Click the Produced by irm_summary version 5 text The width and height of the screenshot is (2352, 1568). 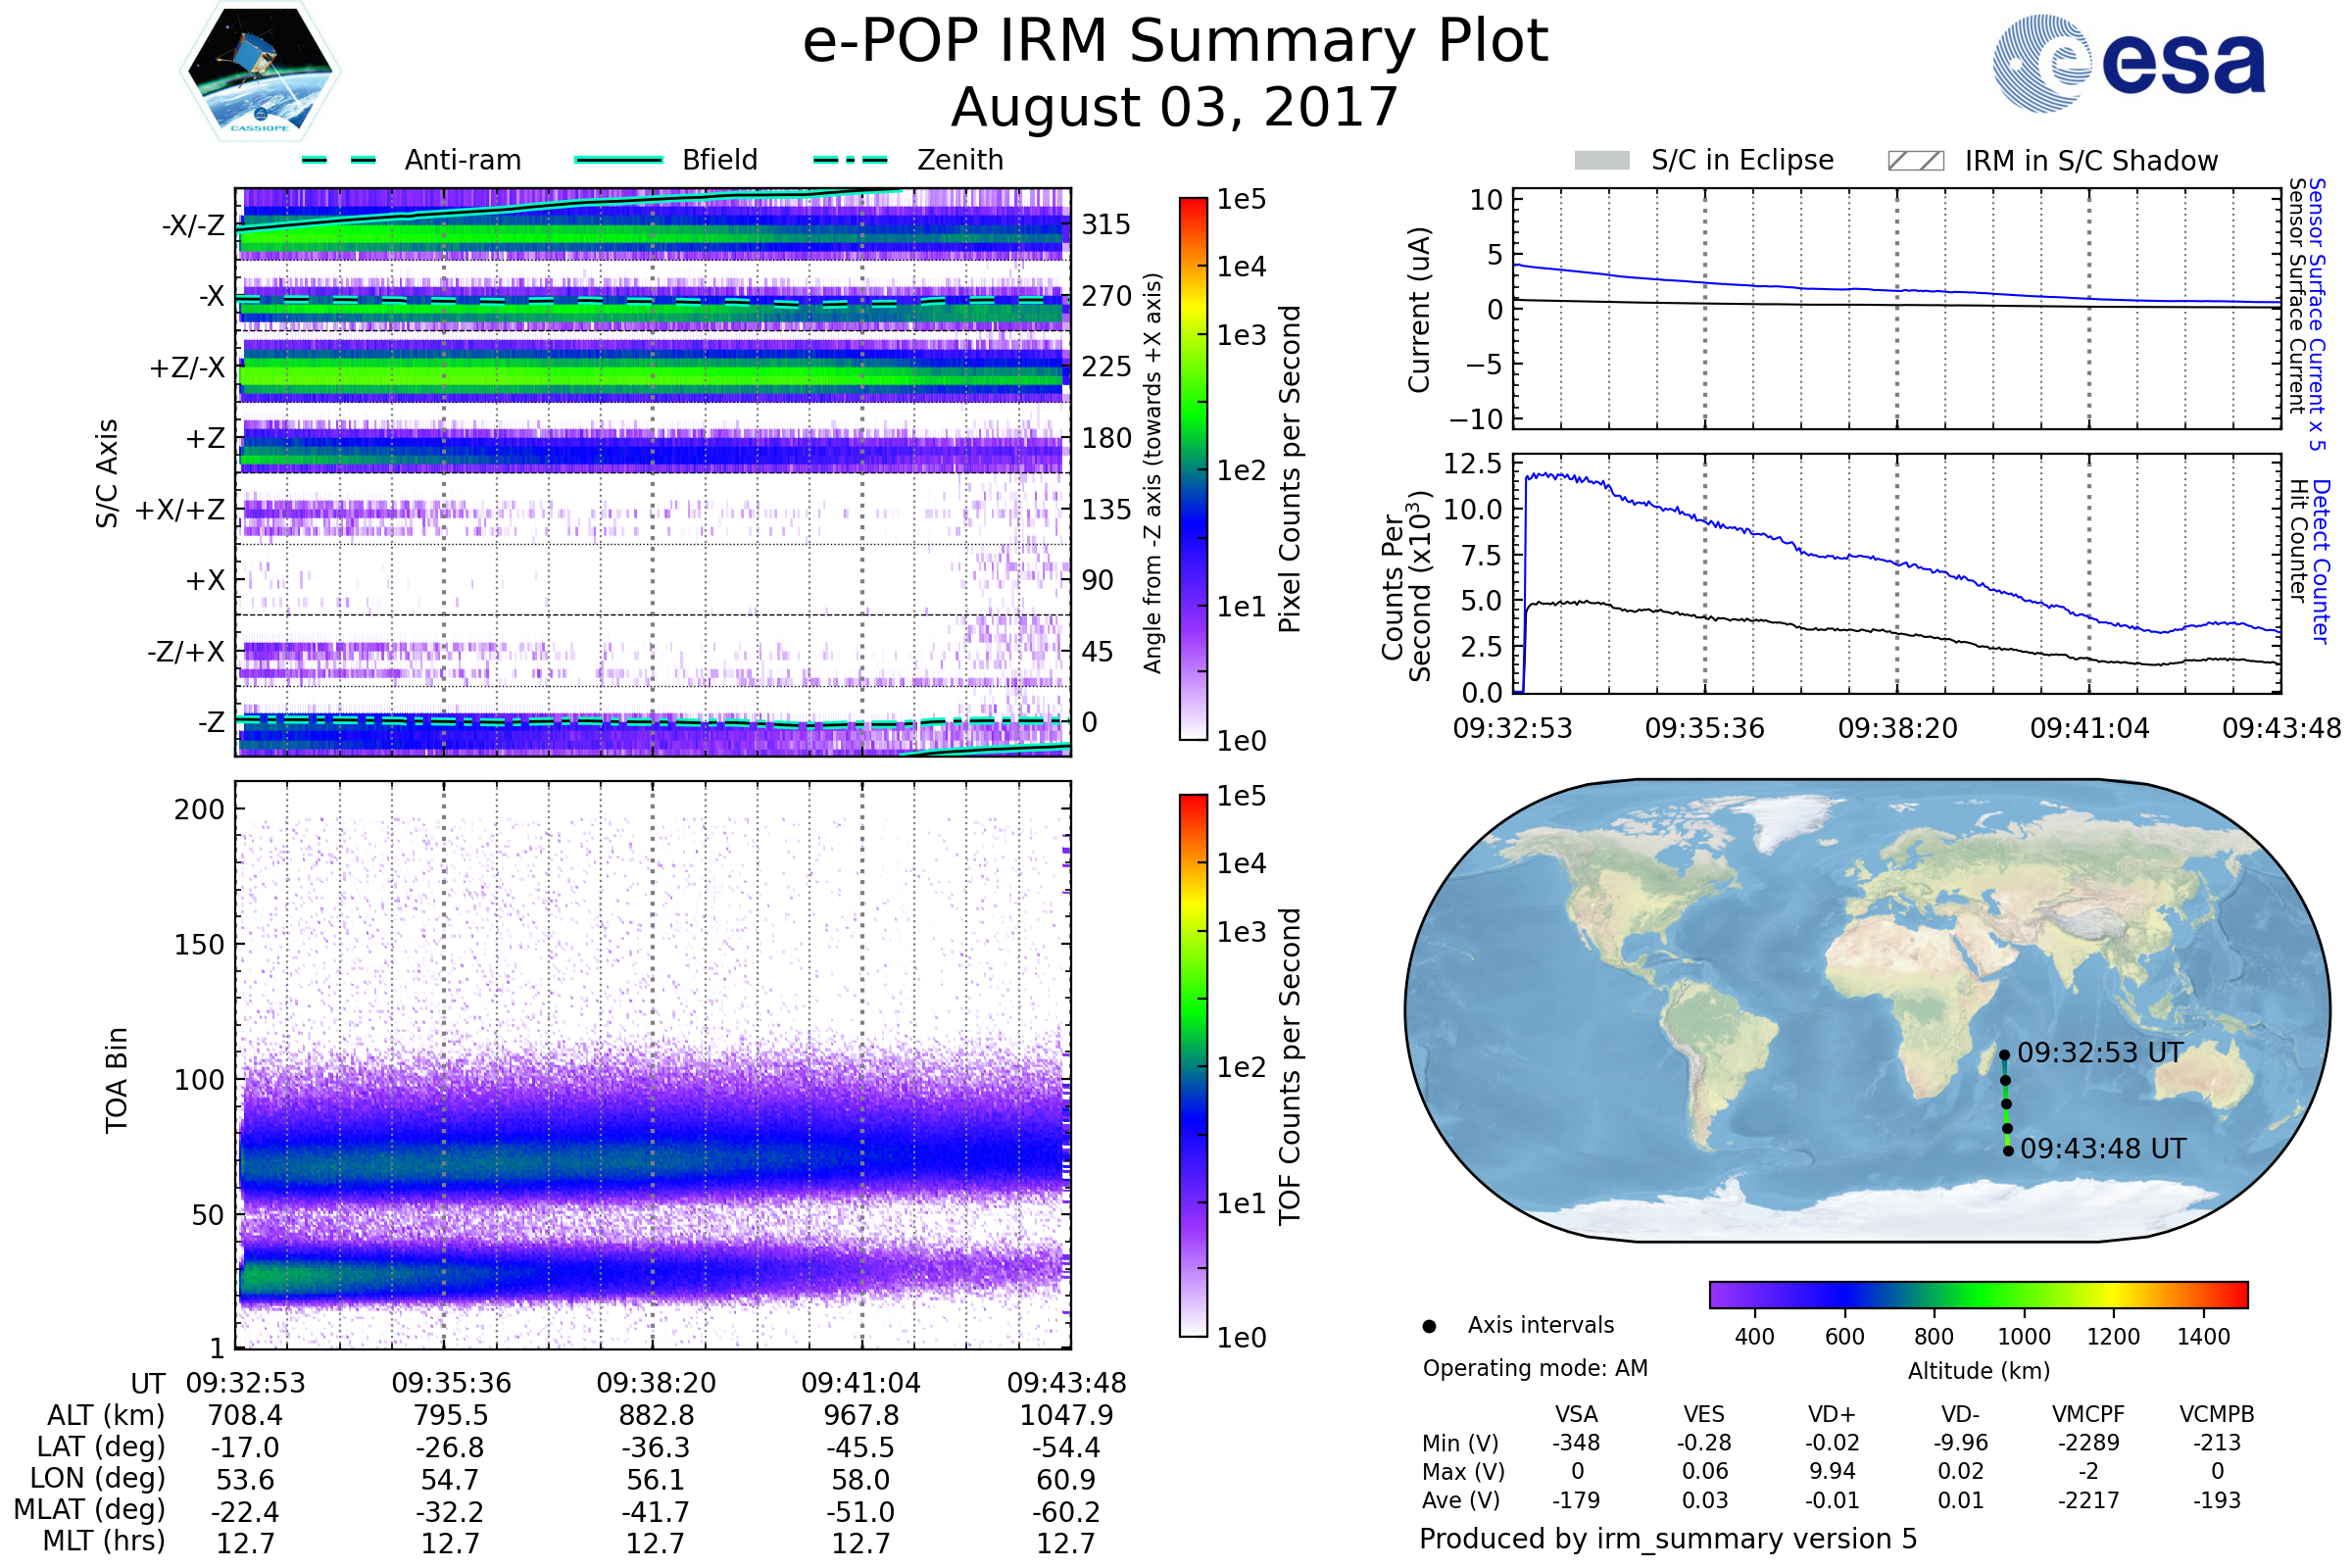[1668, 1539]
